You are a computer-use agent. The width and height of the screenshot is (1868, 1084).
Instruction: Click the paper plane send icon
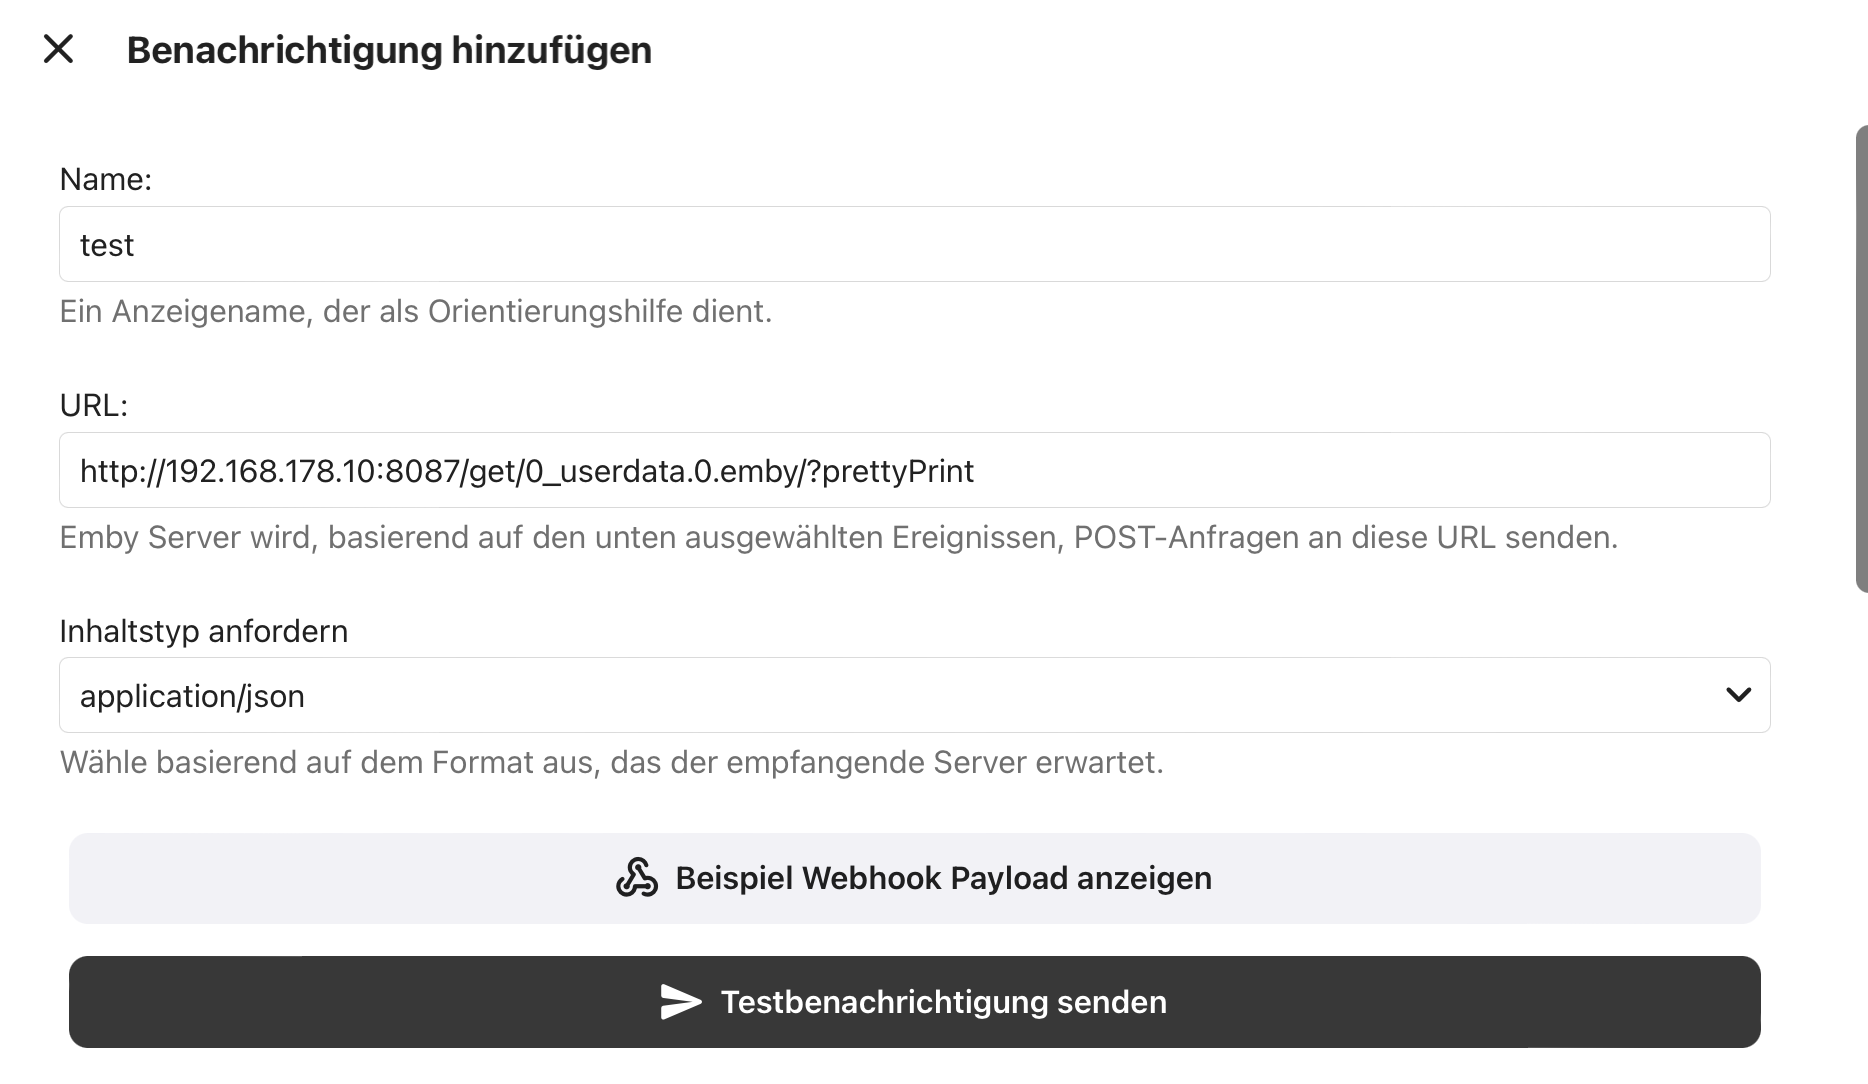pyautogui.click(x=681, y=1002)
